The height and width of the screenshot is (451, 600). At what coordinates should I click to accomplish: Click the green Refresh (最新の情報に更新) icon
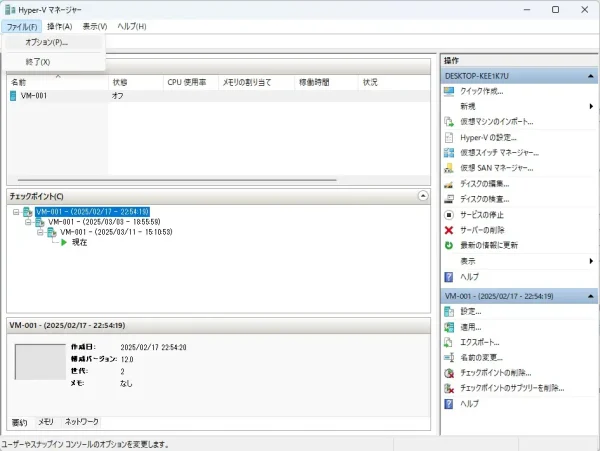449,246
